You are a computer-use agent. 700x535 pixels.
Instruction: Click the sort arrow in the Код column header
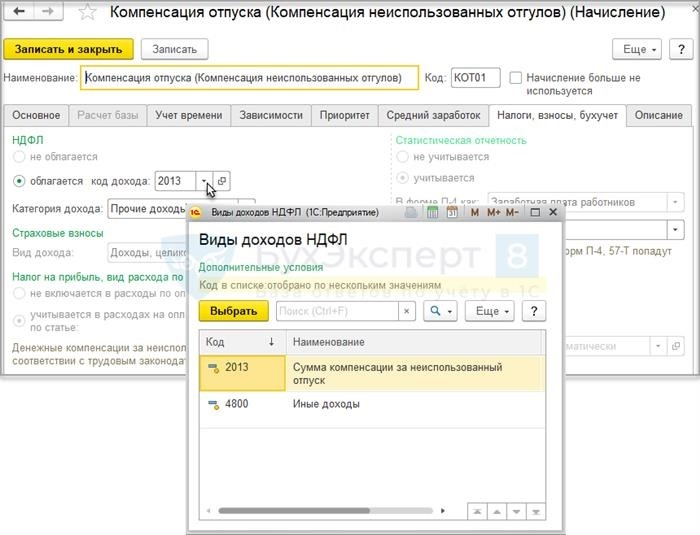271,342
